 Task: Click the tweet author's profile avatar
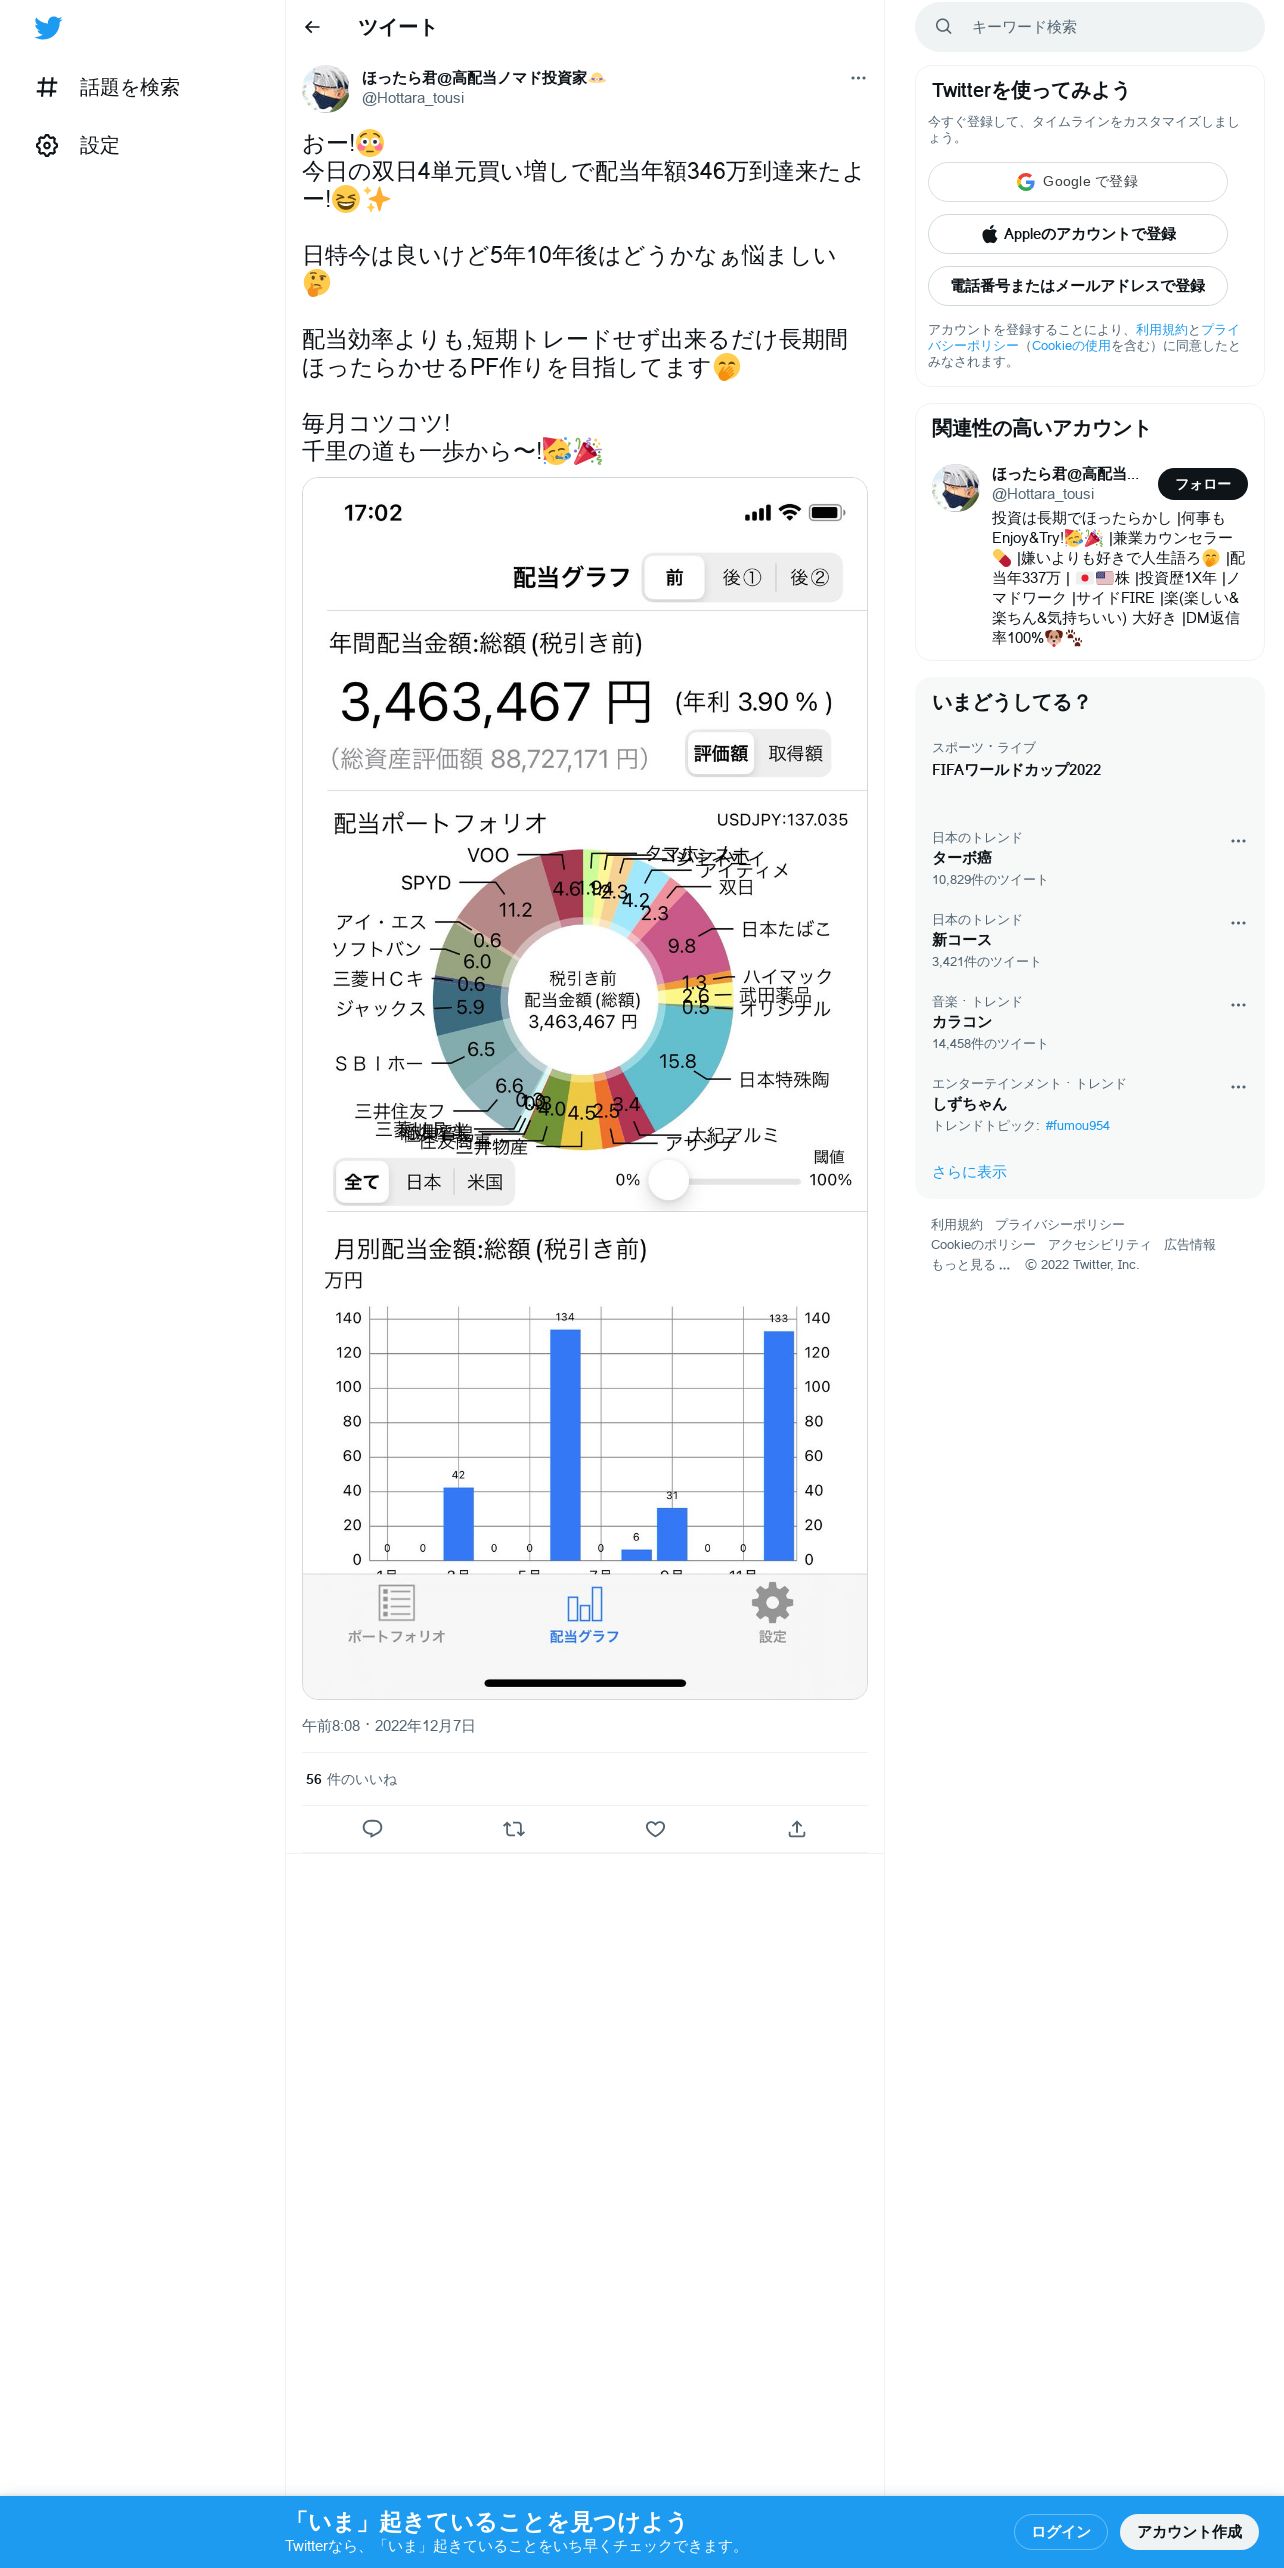point(326,88)
